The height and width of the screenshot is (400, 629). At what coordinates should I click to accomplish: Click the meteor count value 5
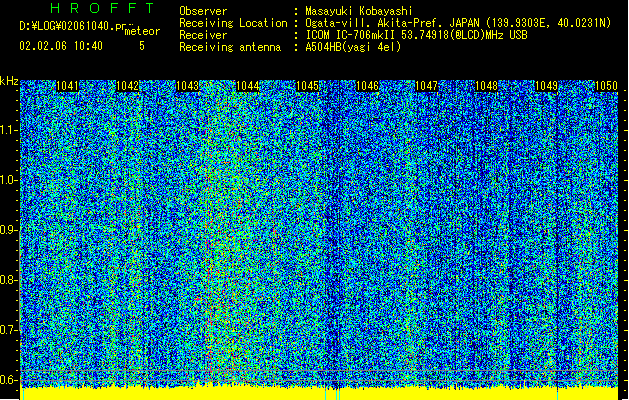coord(142,46)
